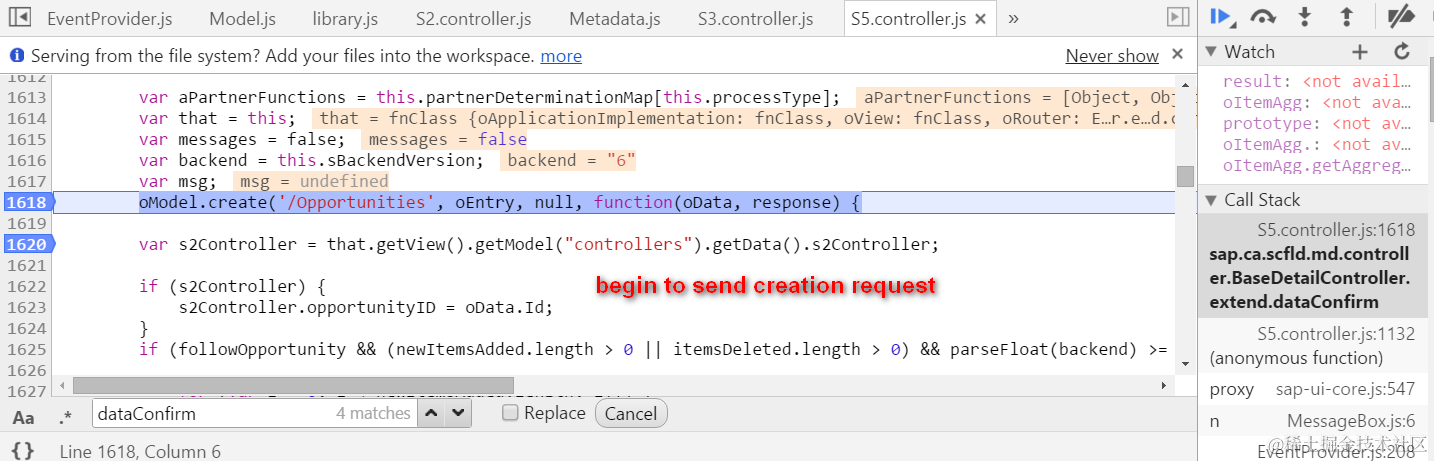
Task: Cancel the search bar
Action: coord(631,413)
